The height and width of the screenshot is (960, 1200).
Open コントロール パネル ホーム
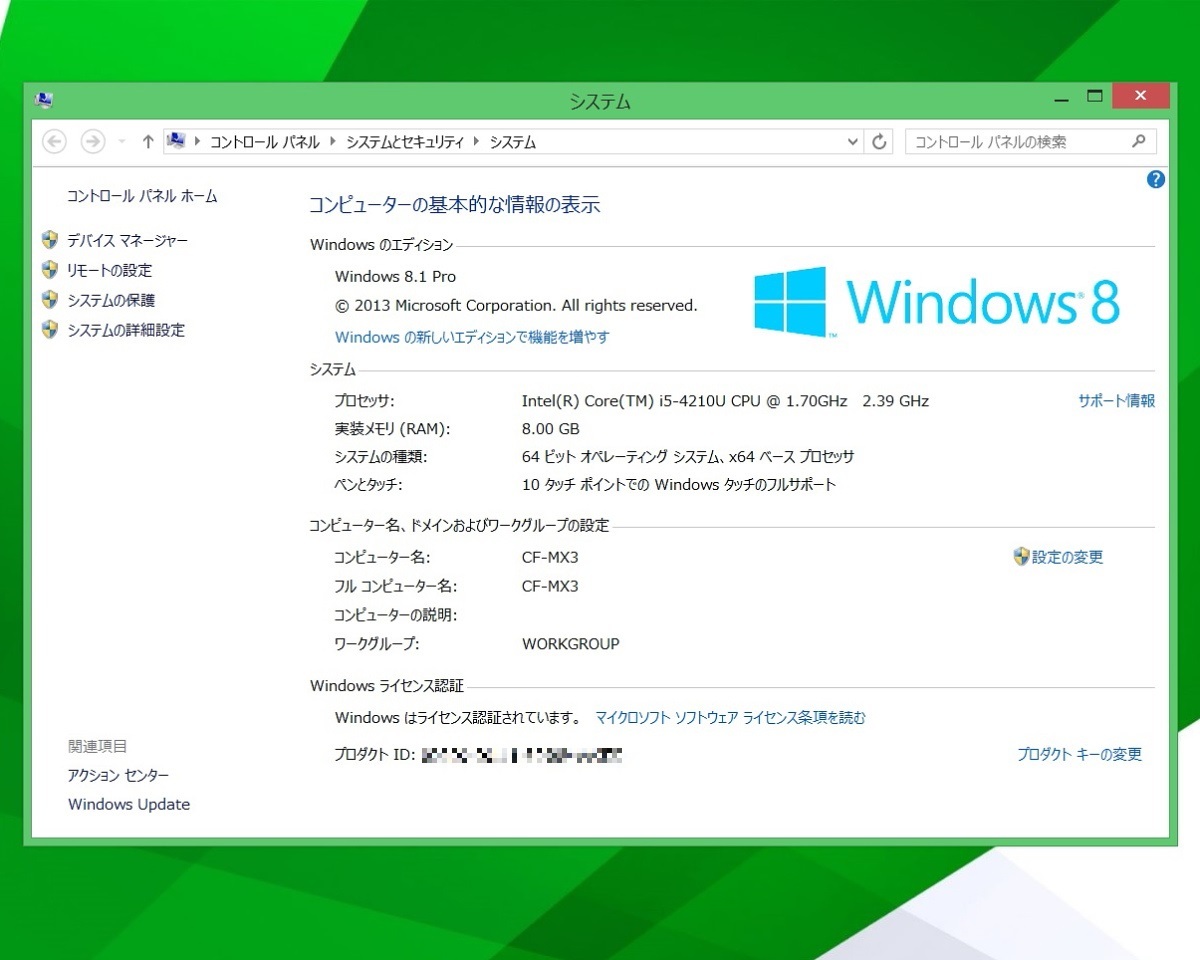point(142,196)
